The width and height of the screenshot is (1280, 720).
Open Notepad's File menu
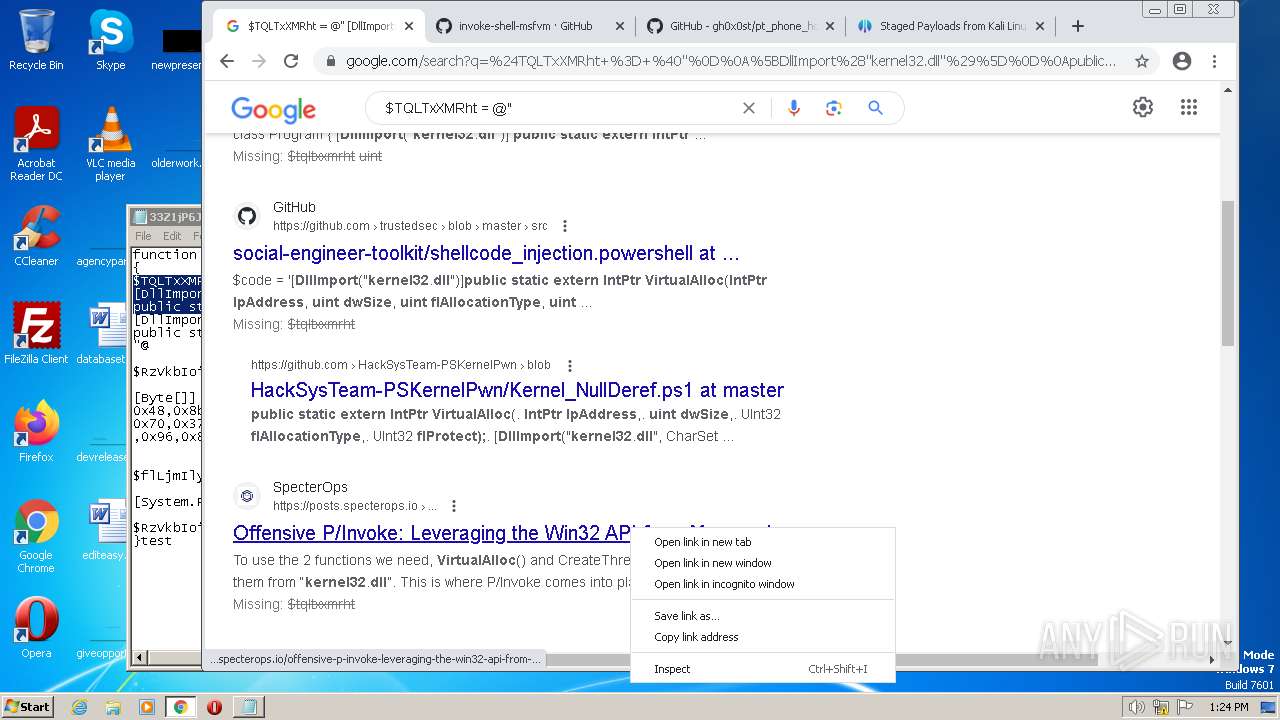tap(143, 236)
